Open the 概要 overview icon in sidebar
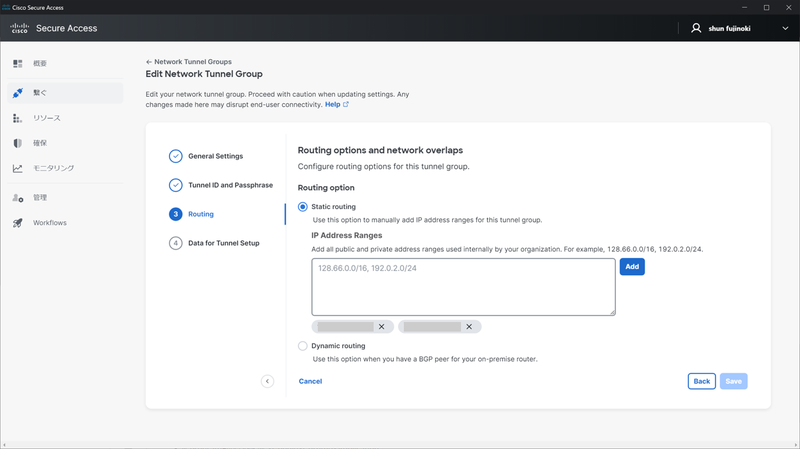The height and width of the screenshot is (449, 800). click(x=18, y=63)
